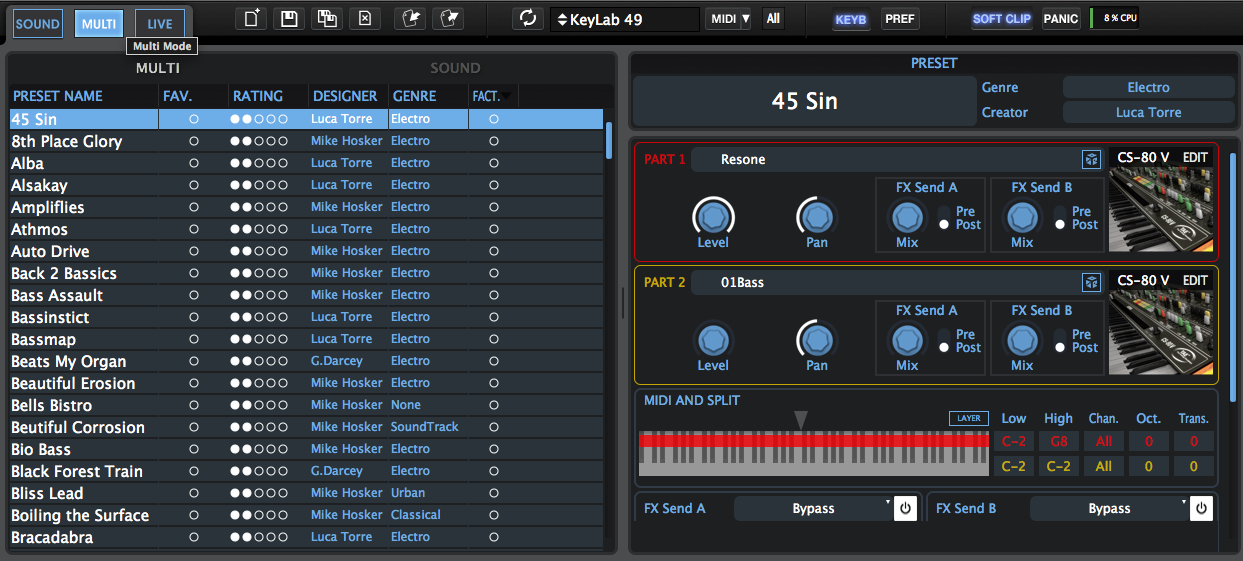Toggle factory flag for 45 Sin
1243x561 pixels.
pos(493,119)
